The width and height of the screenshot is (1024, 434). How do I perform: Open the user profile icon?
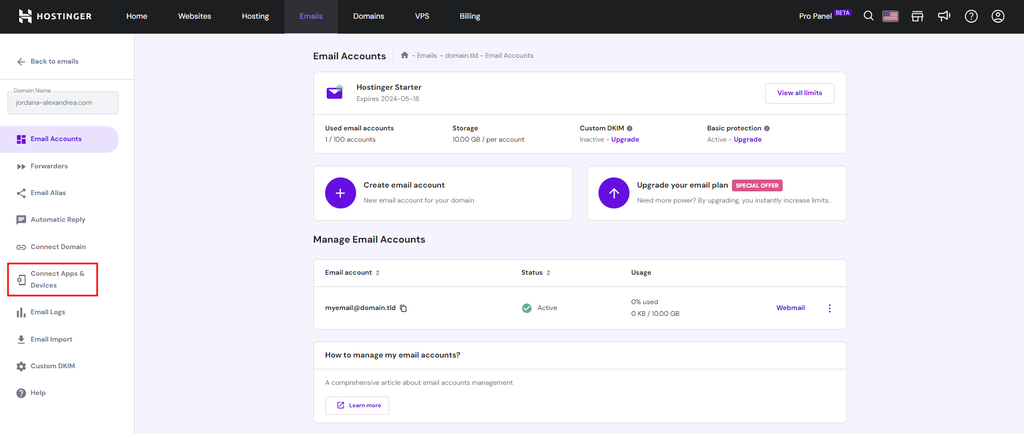coord(997,16)
